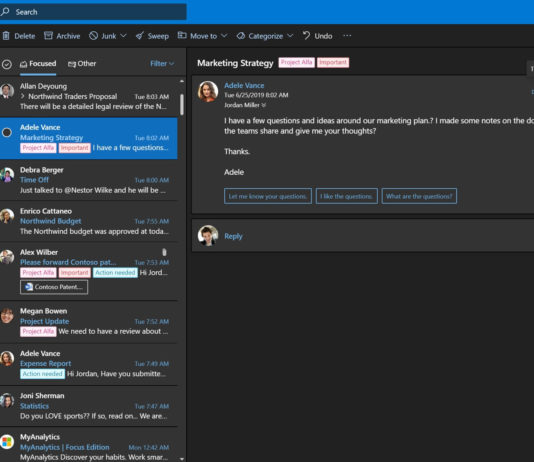Viewport: 534px width, 462px height.
Task: Undo the last action
Action: coord(317,36)
